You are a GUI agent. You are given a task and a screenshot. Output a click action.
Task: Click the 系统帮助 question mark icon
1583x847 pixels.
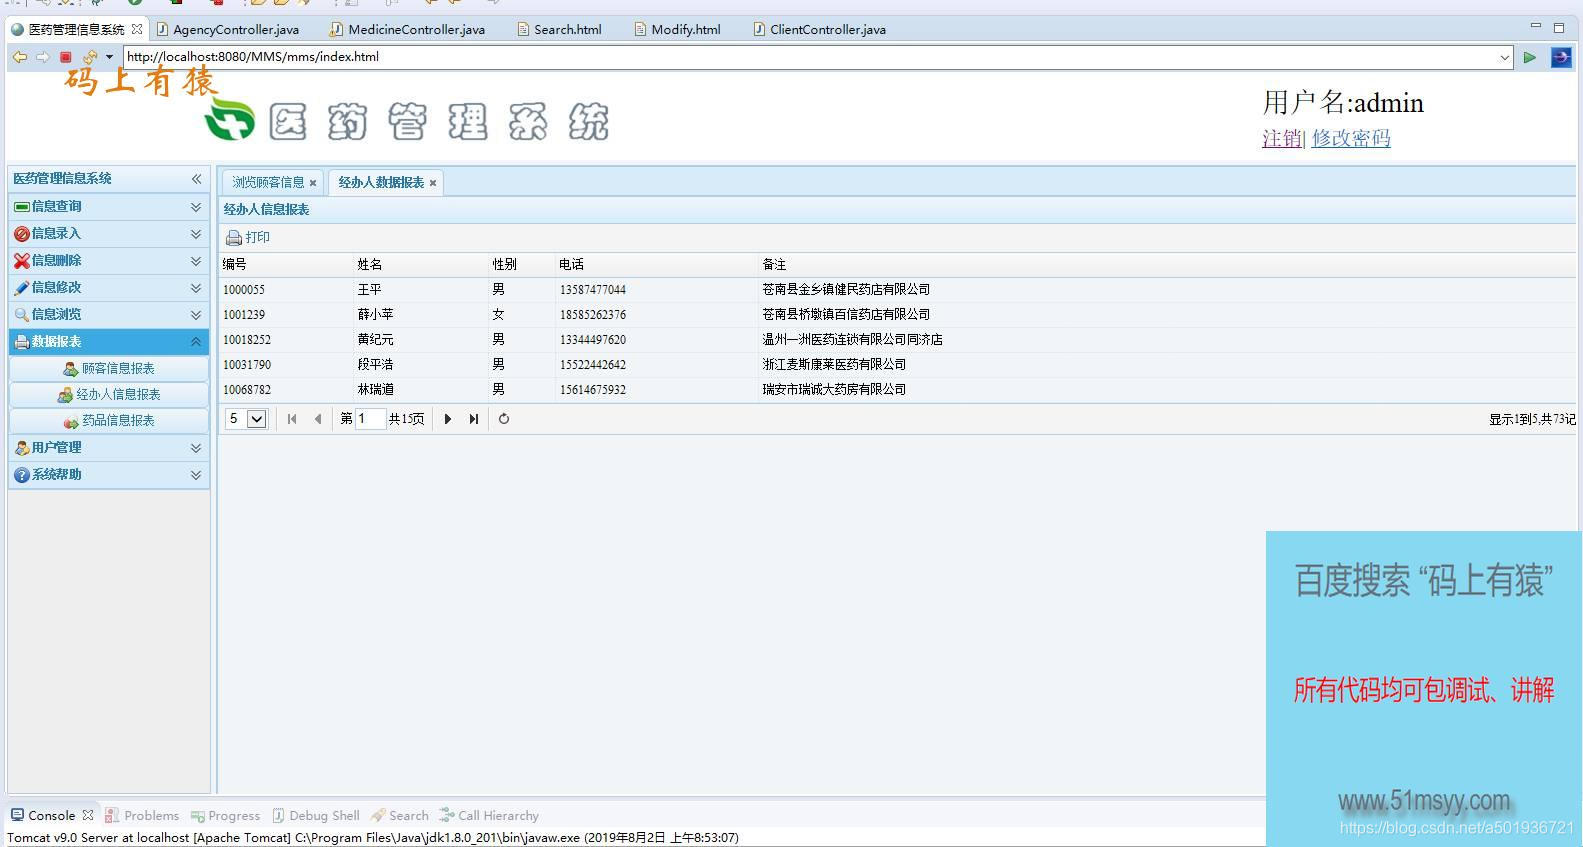point(21,475)
